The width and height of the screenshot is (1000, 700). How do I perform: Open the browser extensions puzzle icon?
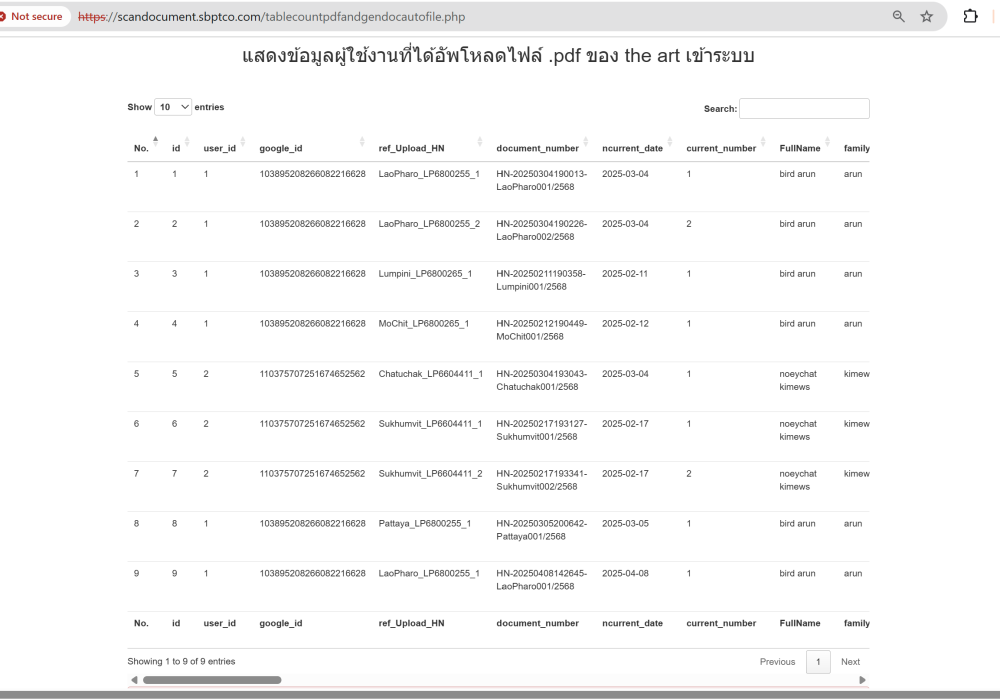970,17
